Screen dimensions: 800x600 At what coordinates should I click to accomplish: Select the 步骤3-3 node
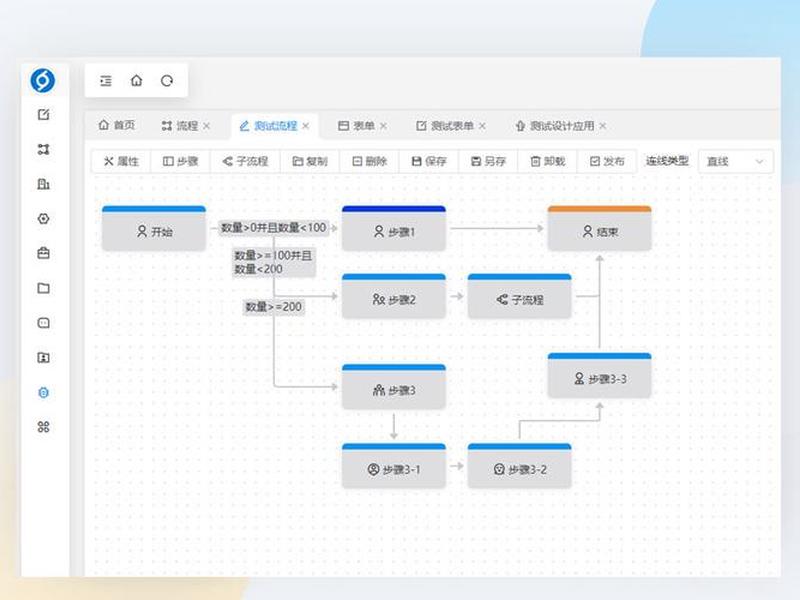[x=599, y=376]
